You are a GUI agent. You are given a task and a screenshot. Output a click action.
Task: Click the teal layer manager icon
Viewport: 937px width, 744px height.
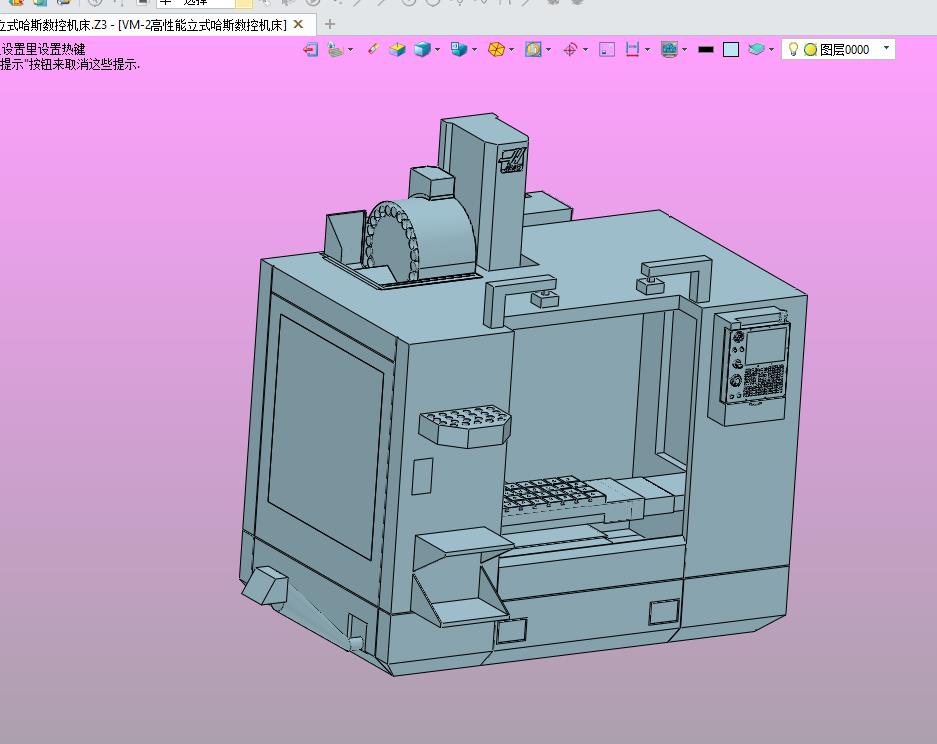757,49
